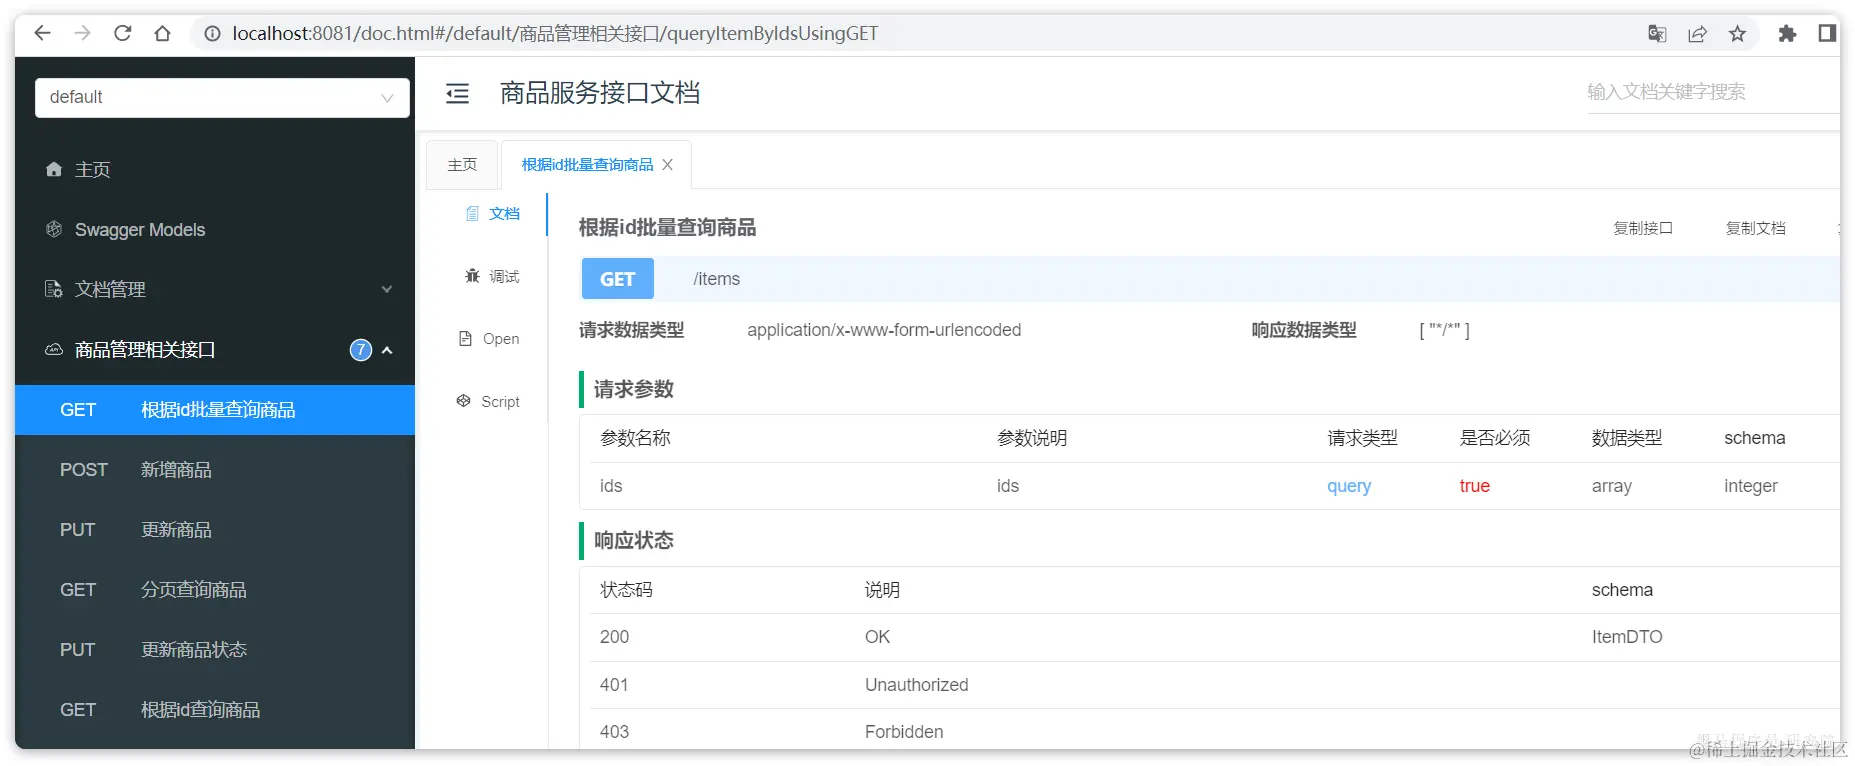Click the query request type cell

pyautogui.click(x=1349, y=486)
